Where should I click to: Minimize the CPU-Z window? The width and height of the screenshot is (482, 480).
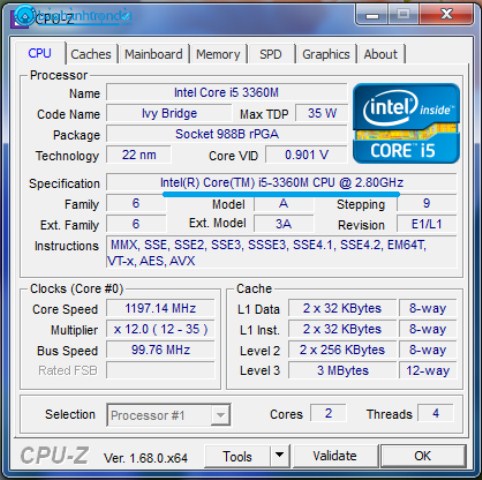[373, 15]
